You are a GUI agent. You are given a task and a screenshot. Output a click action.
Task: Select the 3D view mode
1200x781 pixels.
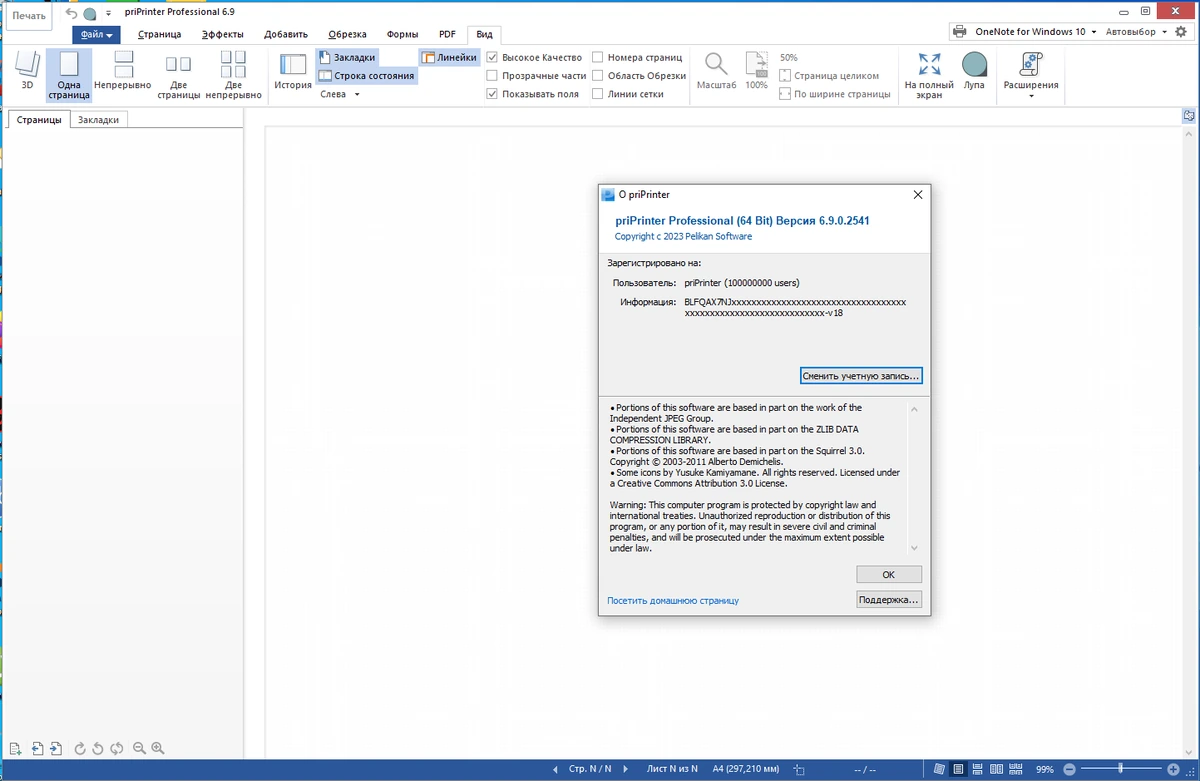27,72
